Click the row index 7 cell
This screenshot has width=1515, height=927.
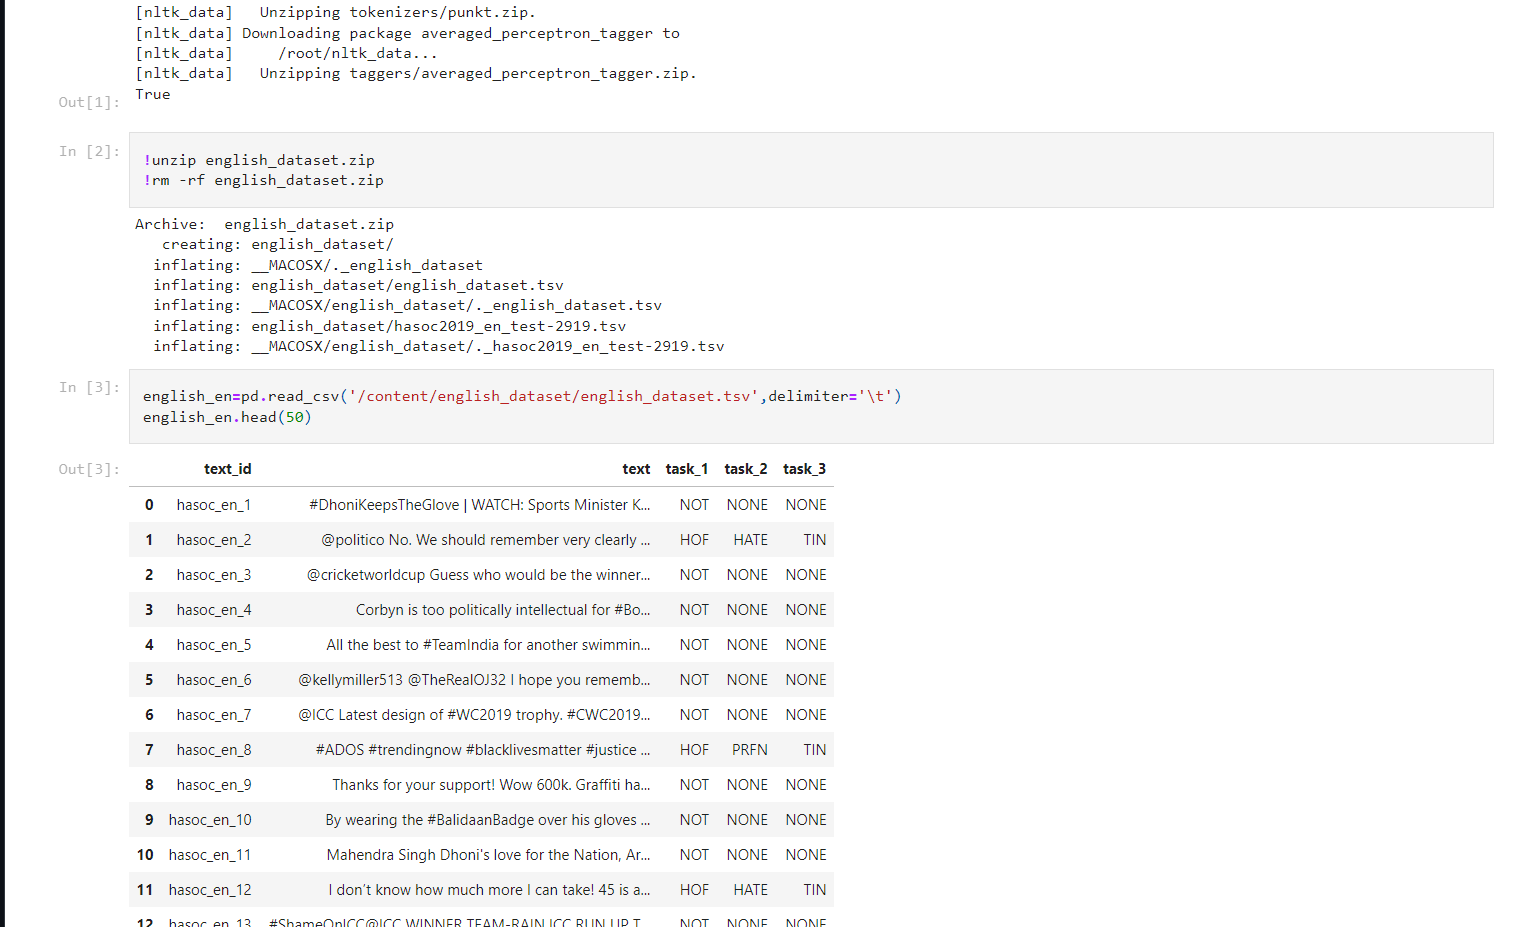[x=149, y=750]
